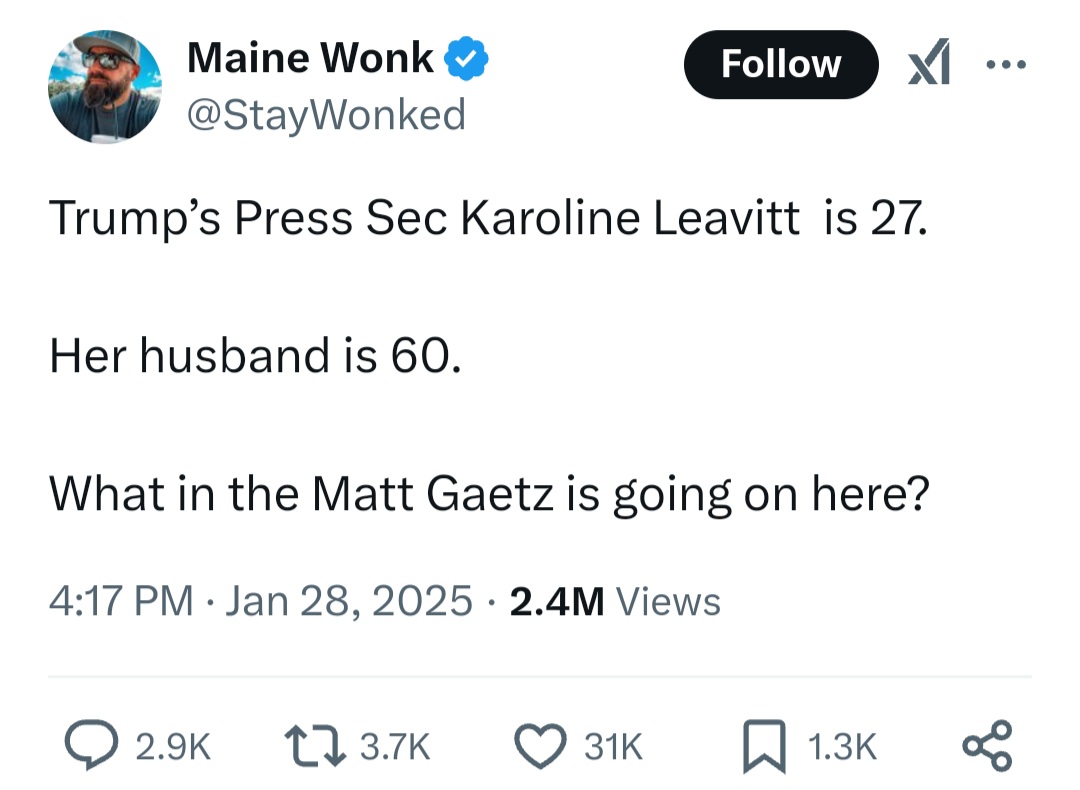Bookmark this post

click(765, 746)
